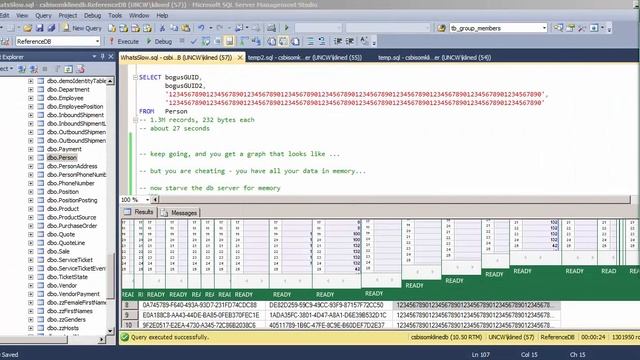Viewport: 640px width, 360px height.
Task: Click the Decrease Indent icon
Action: [x=338, y=41]
